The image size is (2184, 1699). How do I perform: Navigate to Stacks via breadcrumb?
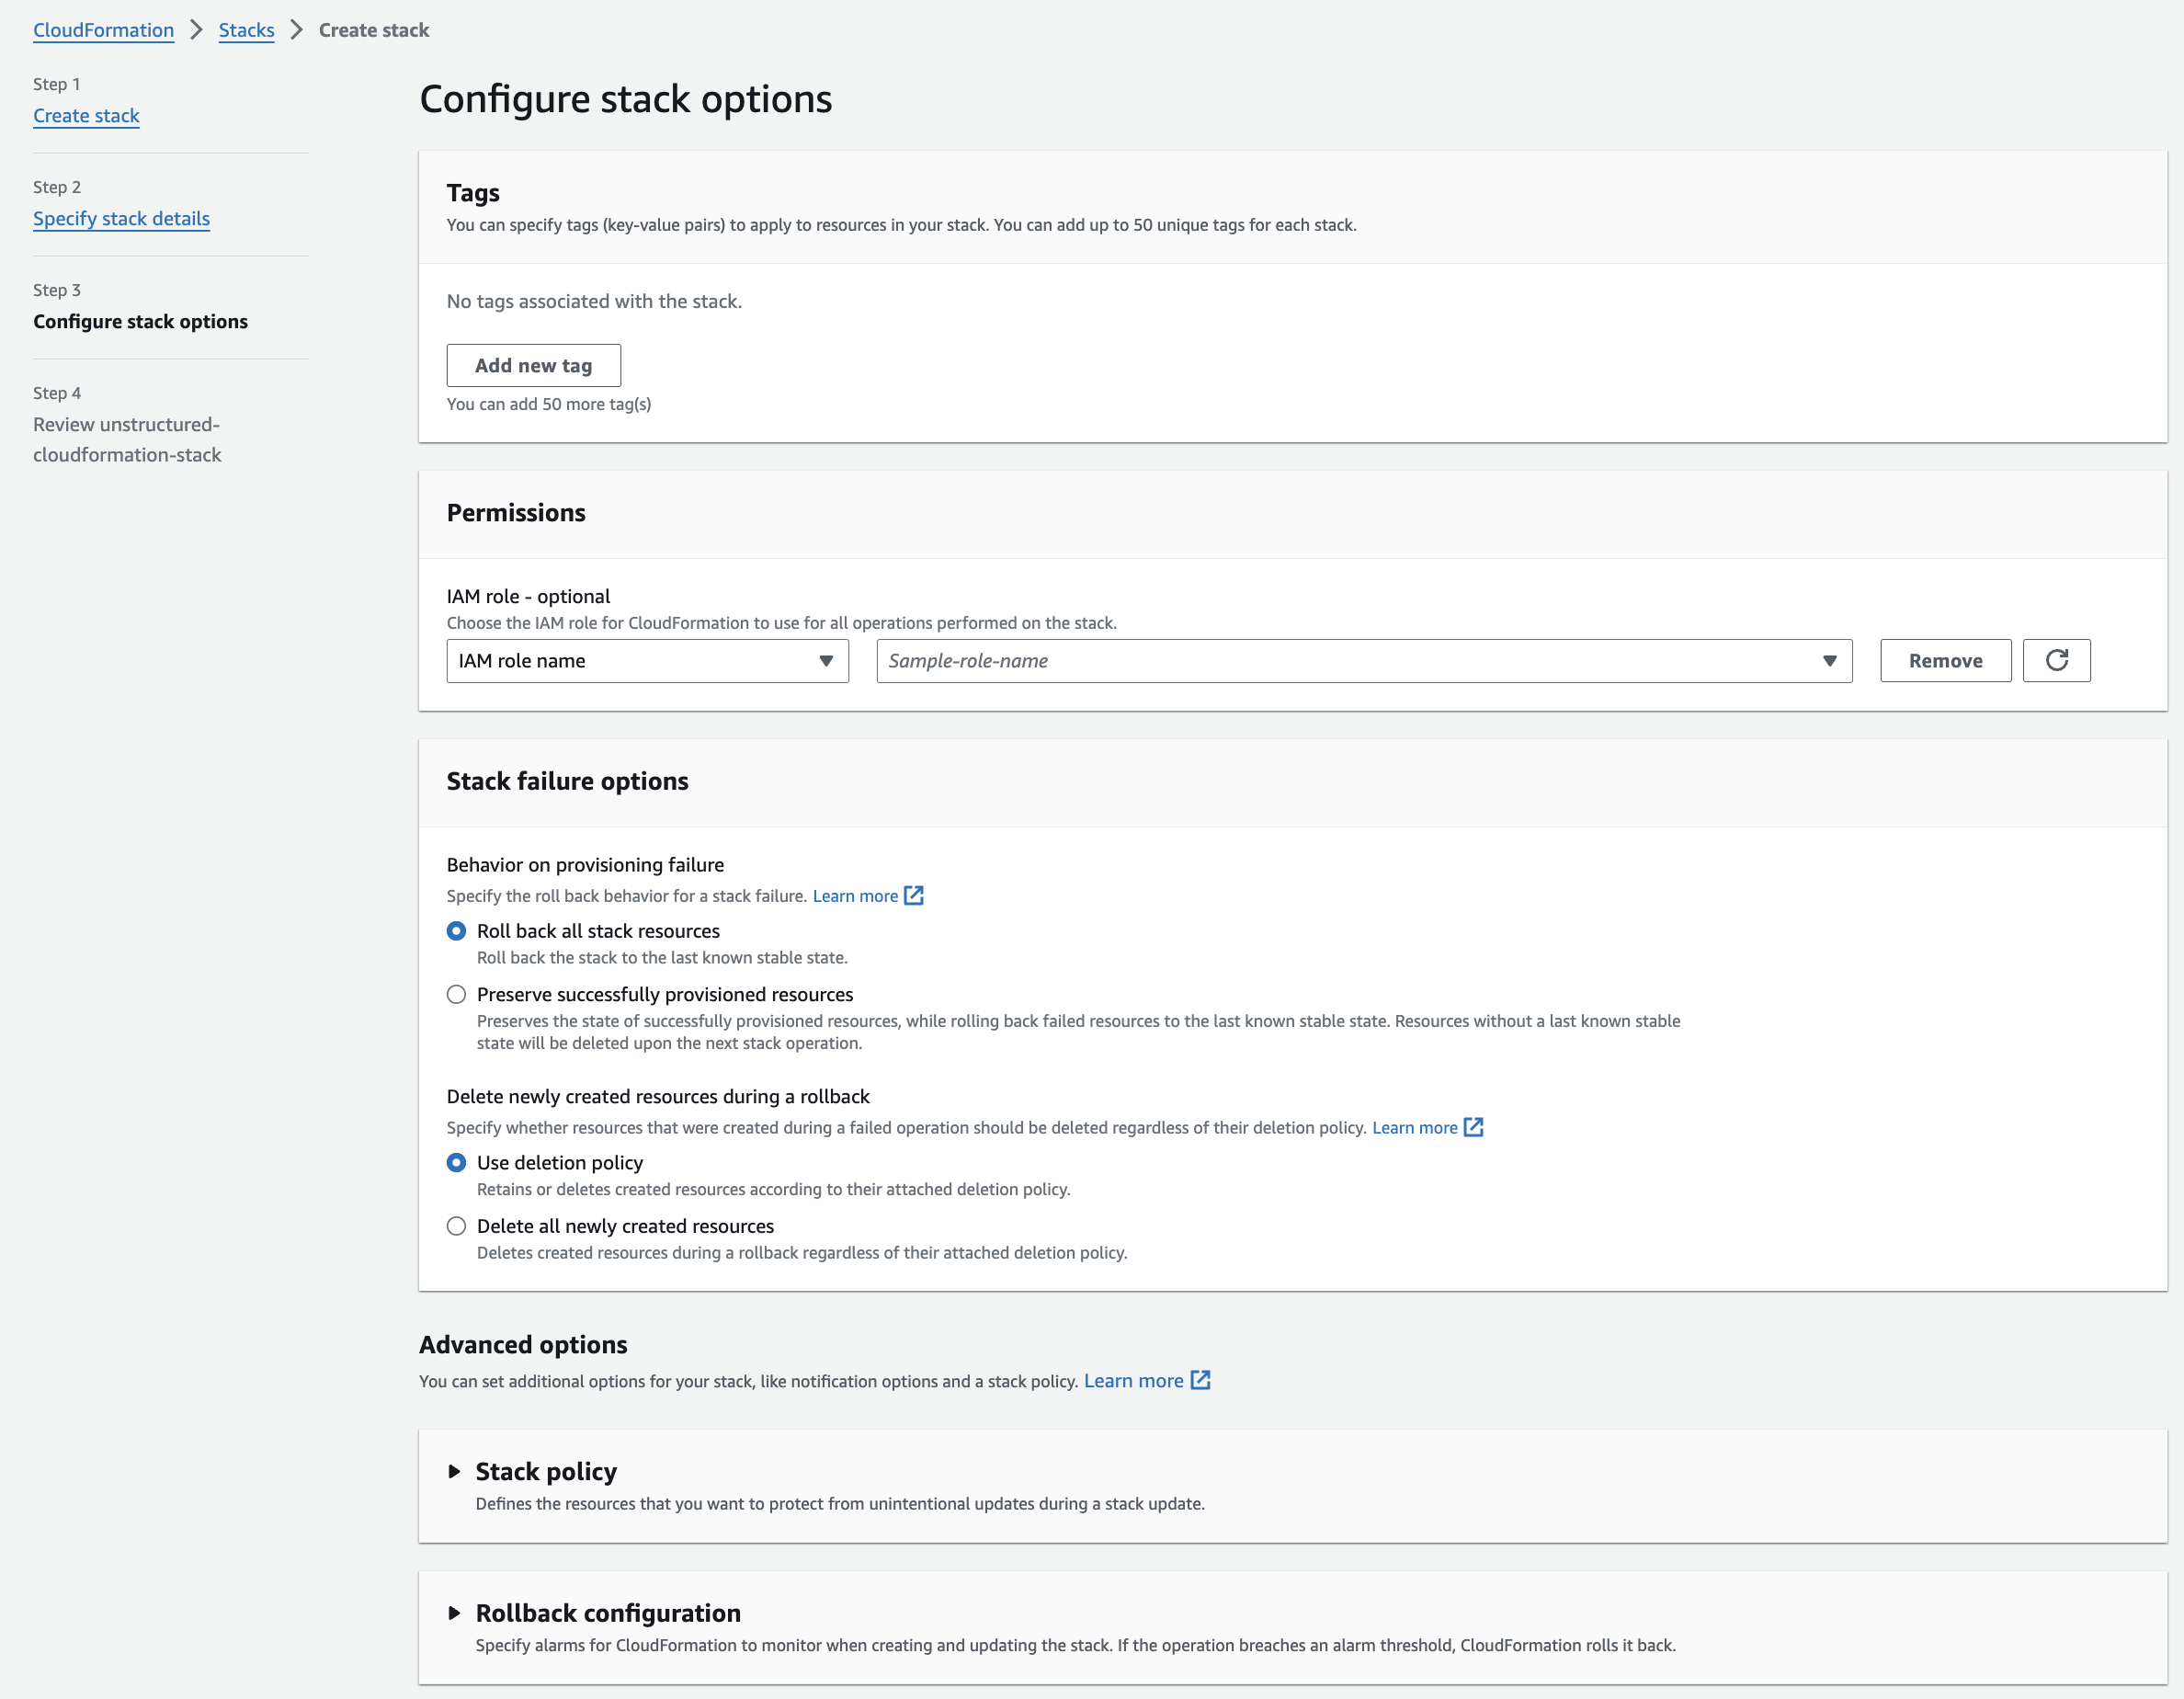(246, 30)
